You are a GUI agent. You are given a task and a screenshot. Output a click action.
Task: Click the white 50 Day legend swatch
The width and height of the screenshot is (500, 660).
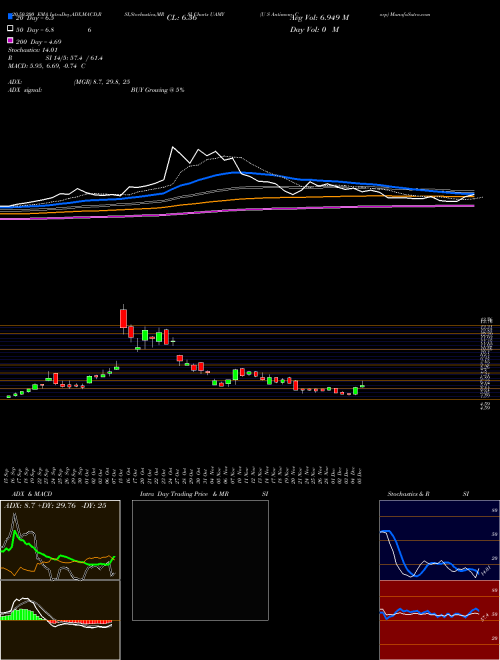11,29
